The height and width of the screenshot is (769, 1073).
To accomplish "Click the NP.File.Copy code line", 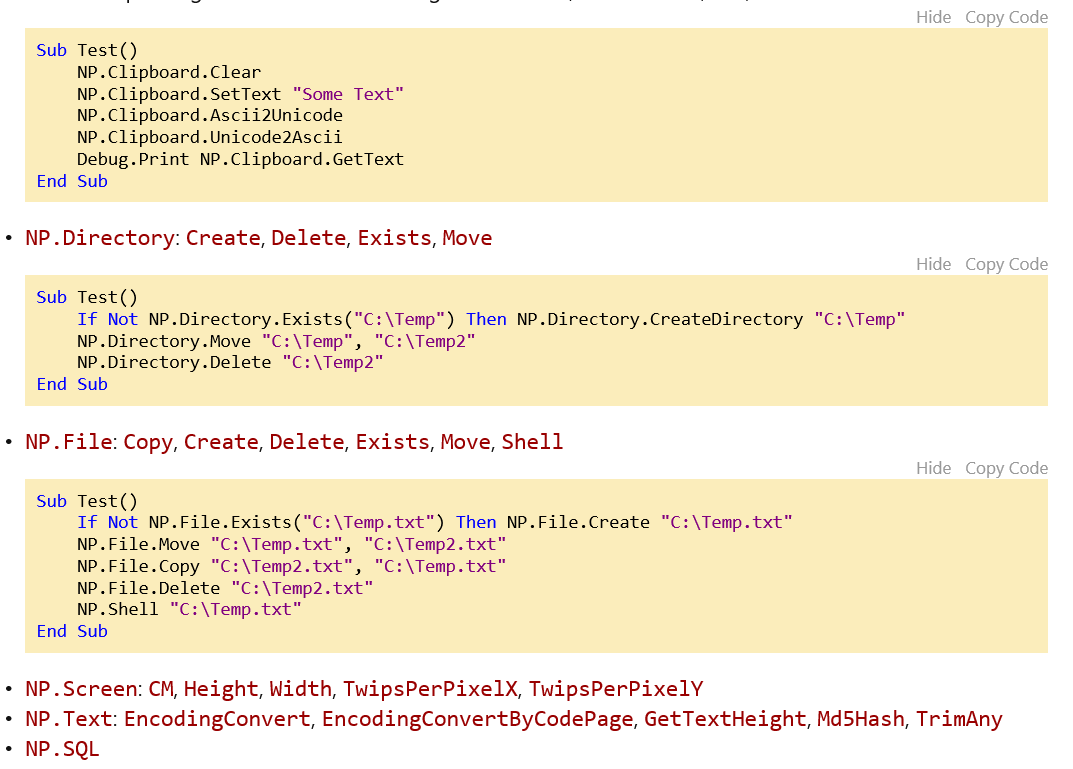I will pos(292,566).
